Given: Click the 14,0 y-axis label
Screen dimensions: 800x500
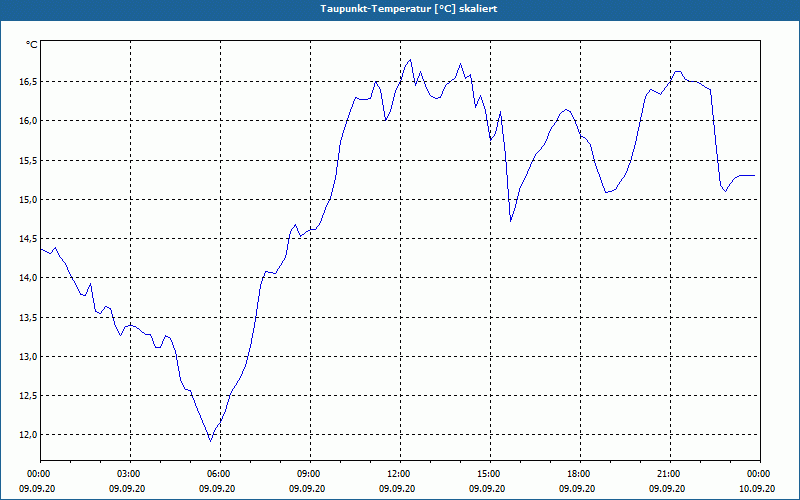Looking at the screenshot, I should click(x=28, y=278).
